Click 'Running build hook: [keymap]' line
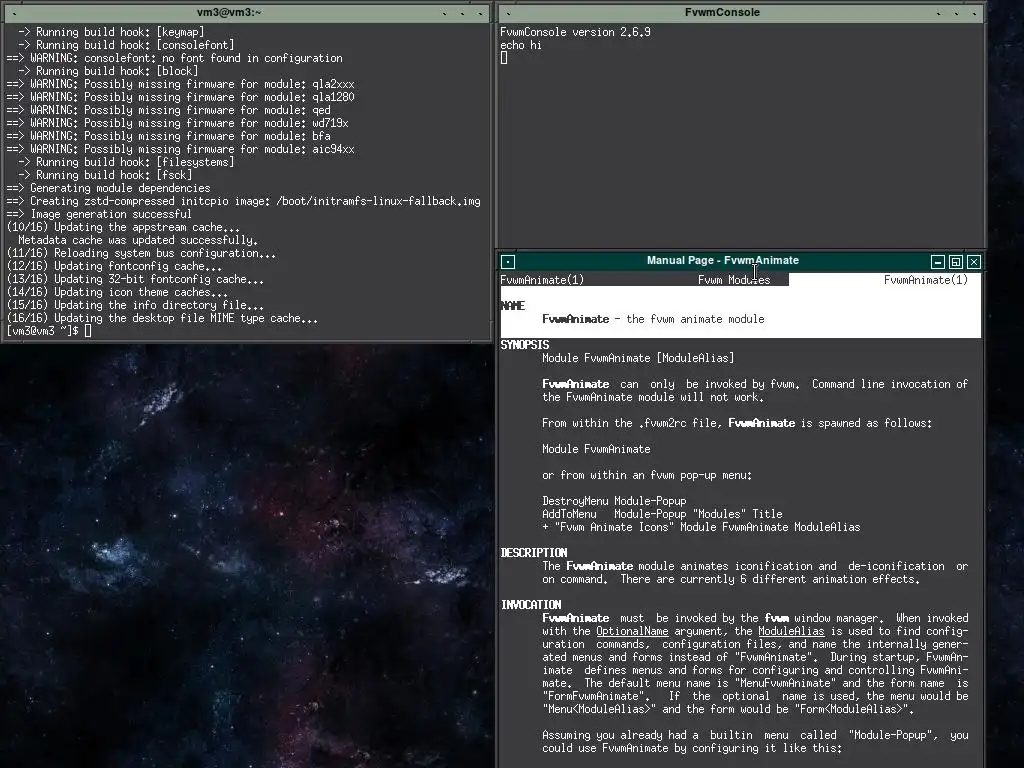This screenshot has width=1024, height=768. (x=111, y=32)
